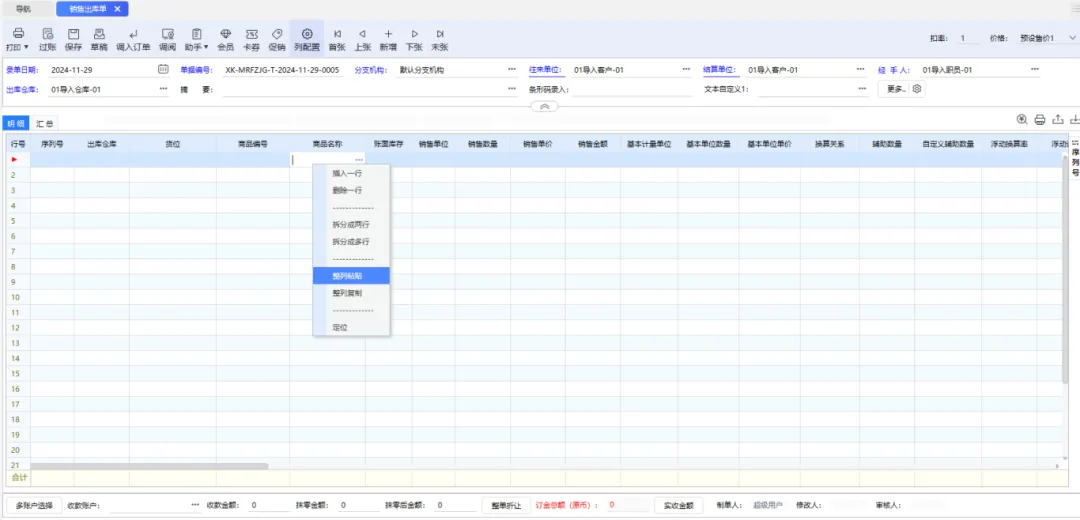
Task: Click the 结算单位 label link
Action: [x=720, y=70]
